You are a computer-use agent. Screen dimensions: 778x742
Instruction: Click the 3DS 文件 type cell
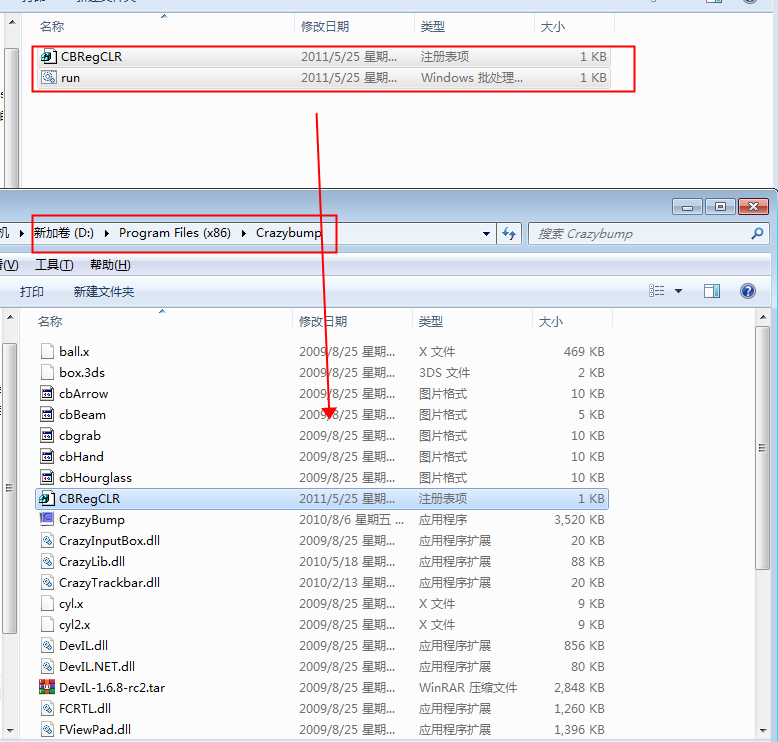445,373
